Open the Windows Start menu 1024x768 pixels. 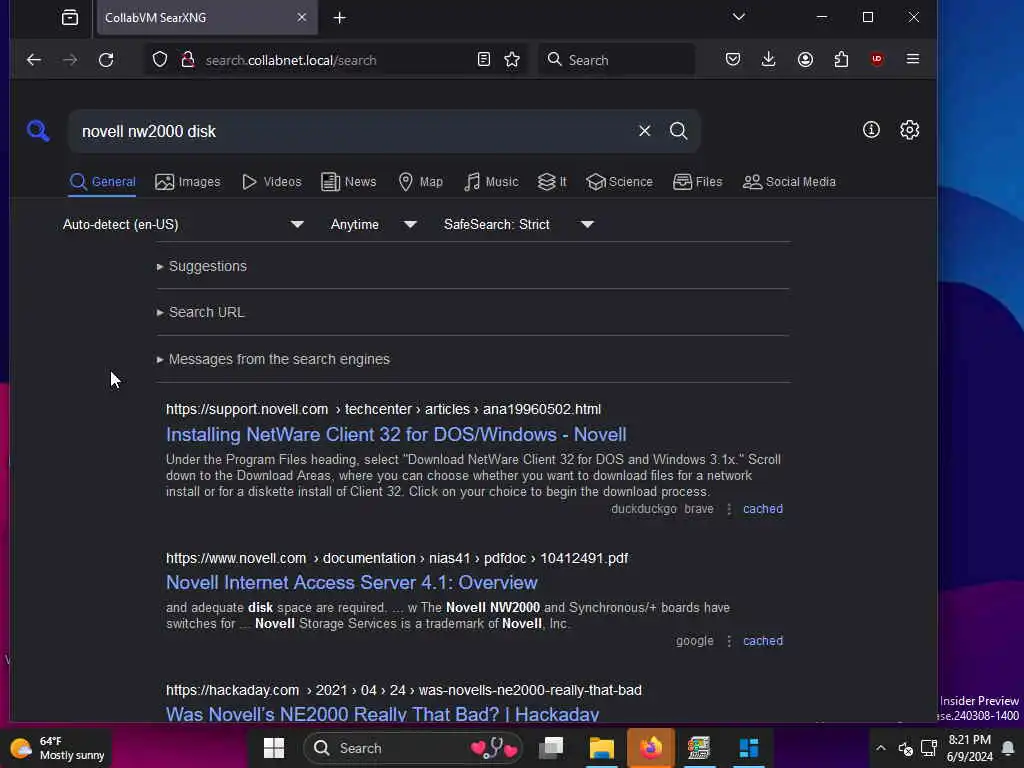274,748
